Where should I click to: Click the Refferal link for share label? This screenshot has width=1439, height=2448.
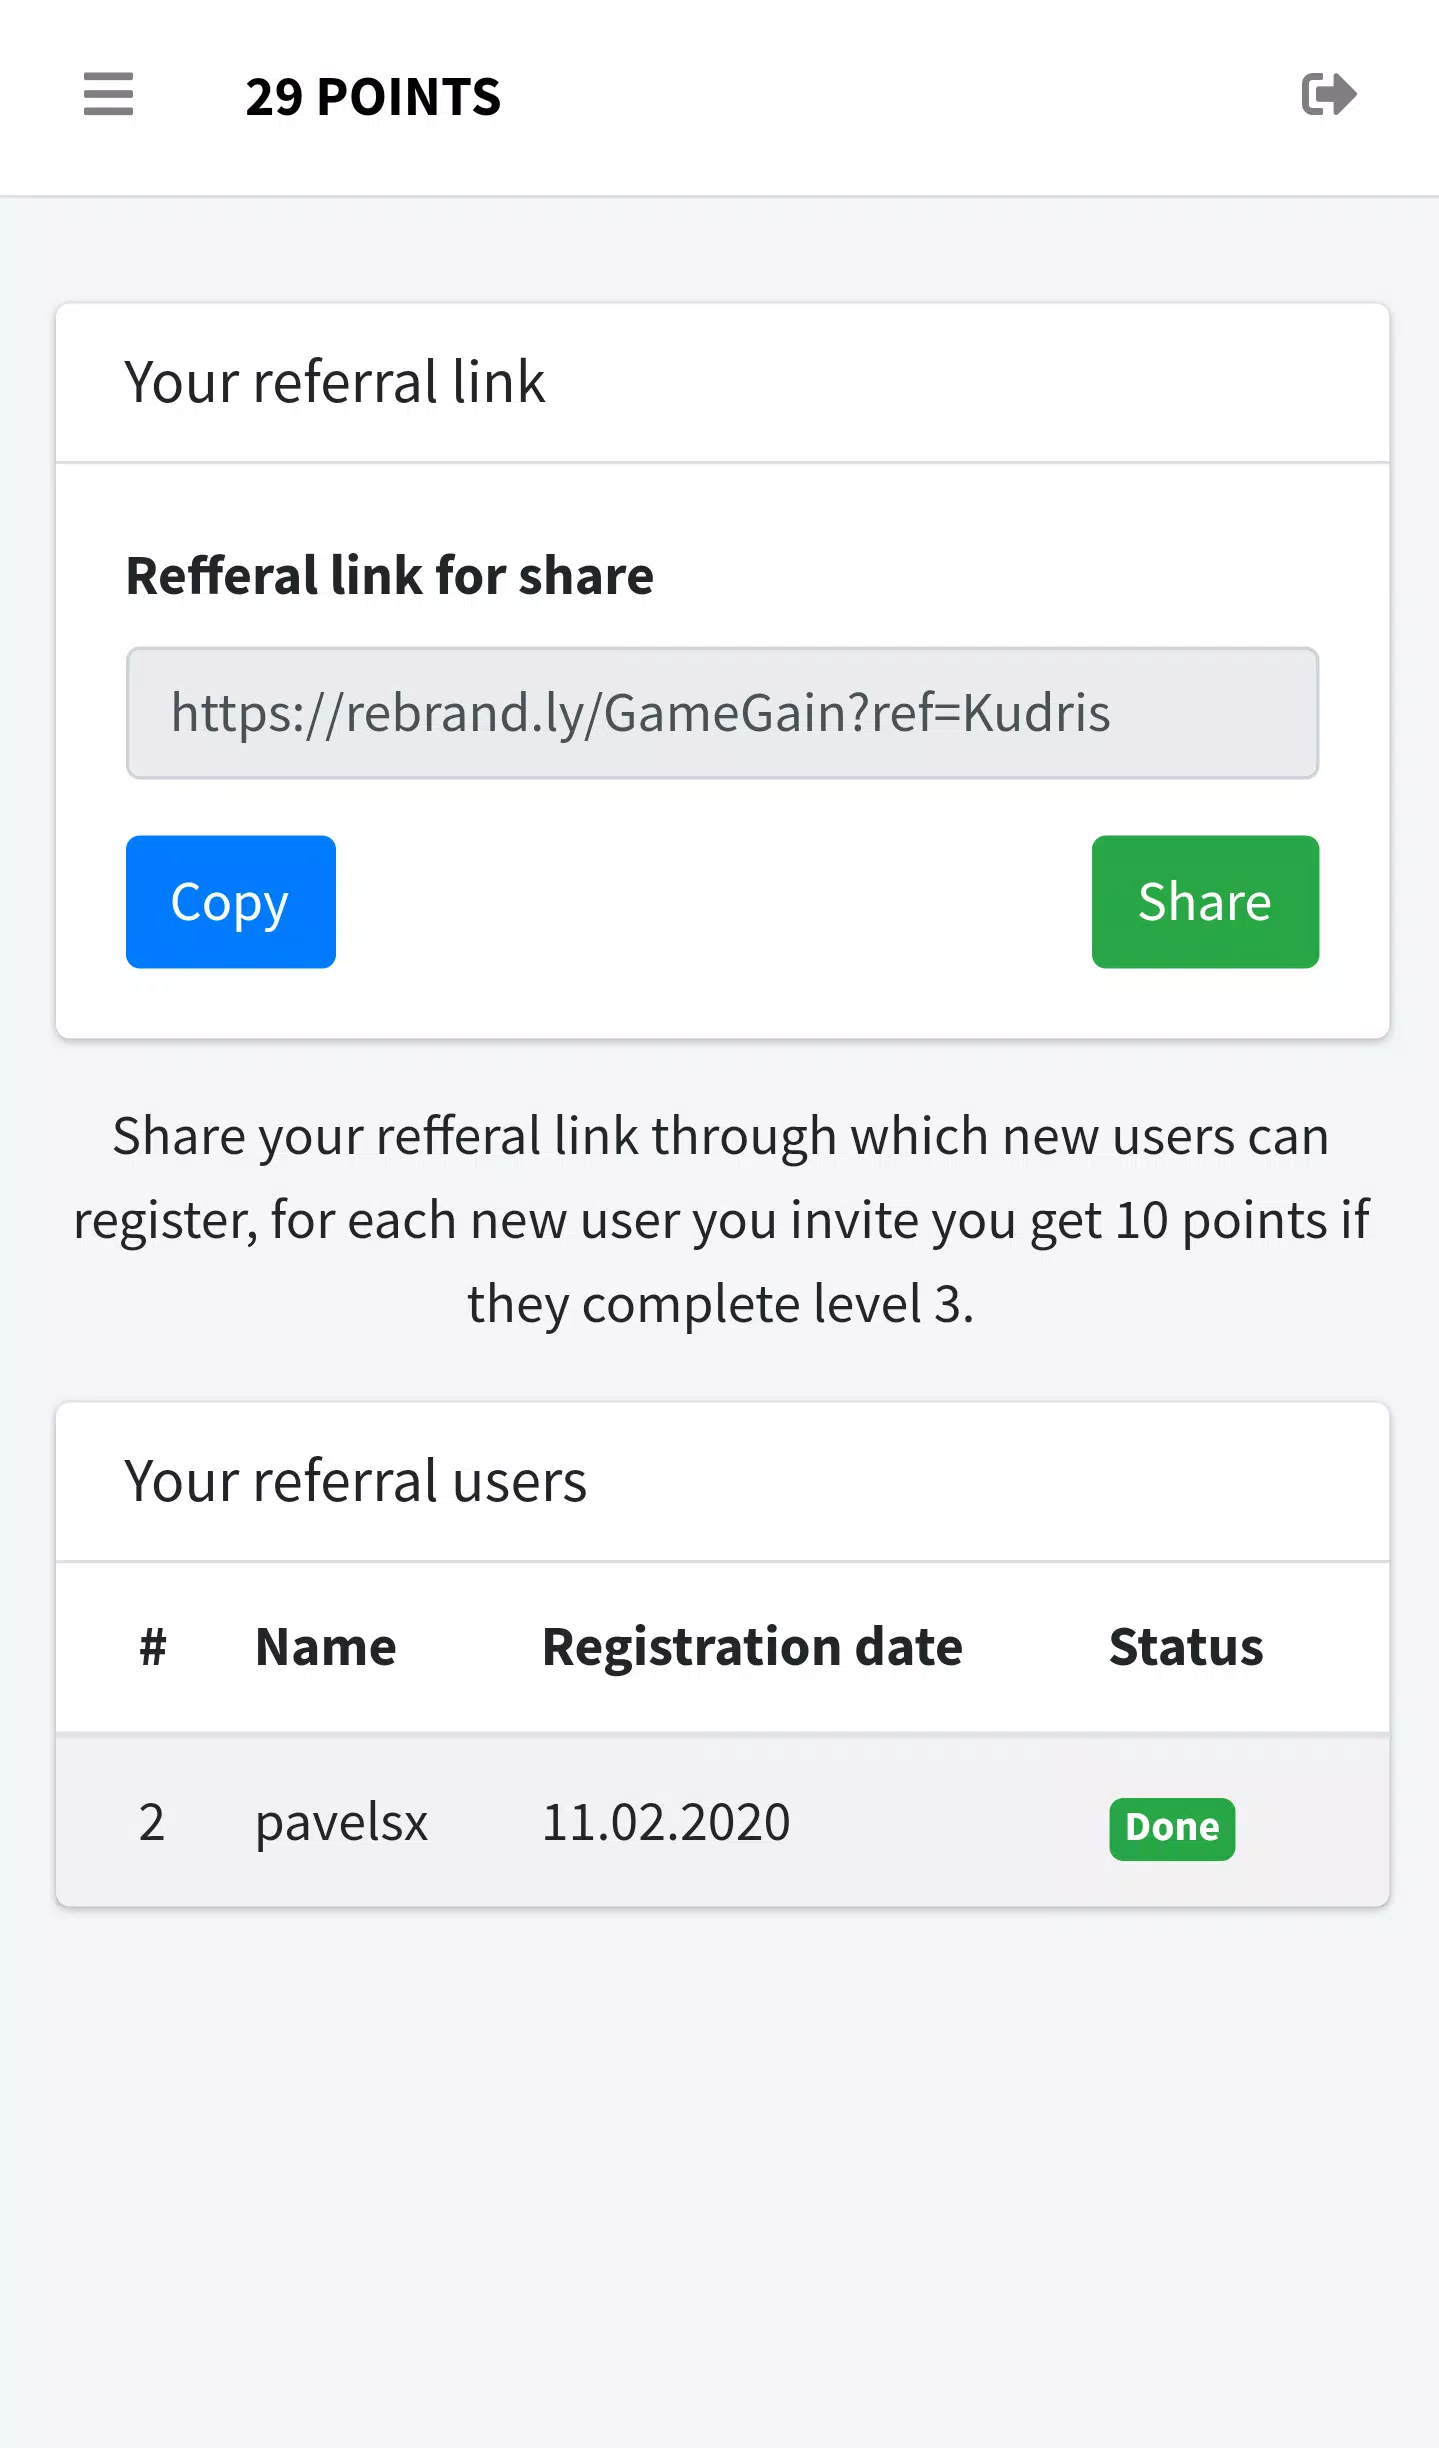click(x=390, y=576)
